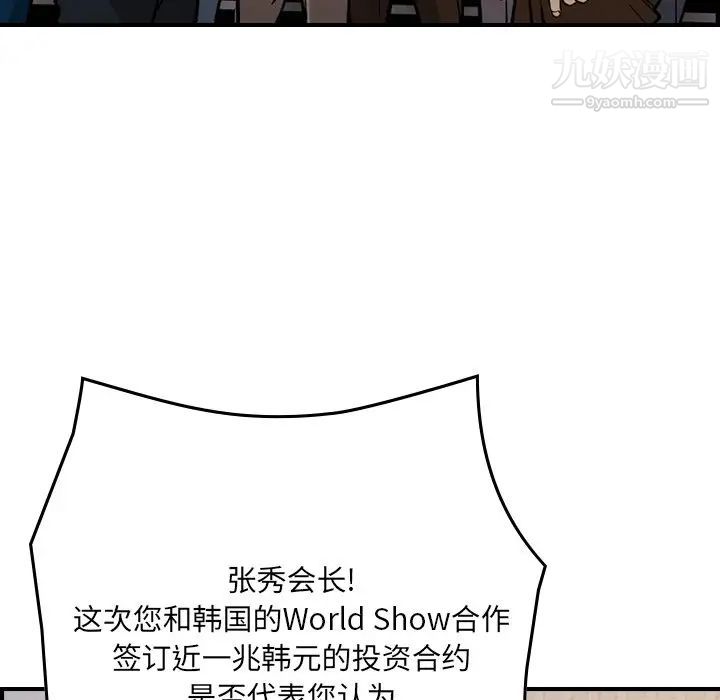Click the 九妖漫画 watermark logo

coord(629,72)
